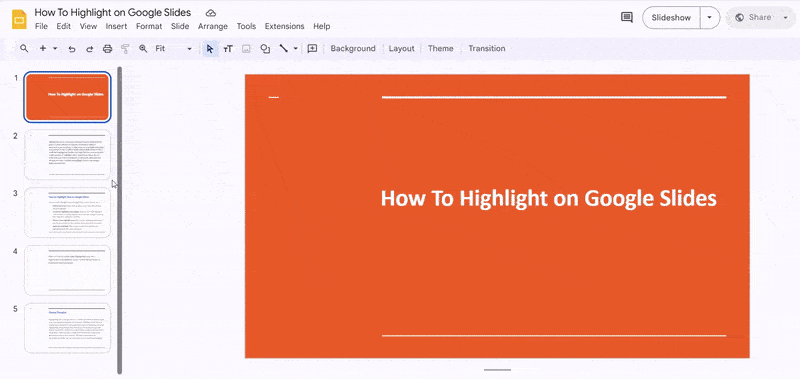Image resolution: width=800 pixels, height=379 pixels.
Task: Open the Insert menu
Action: pos(116,27)
